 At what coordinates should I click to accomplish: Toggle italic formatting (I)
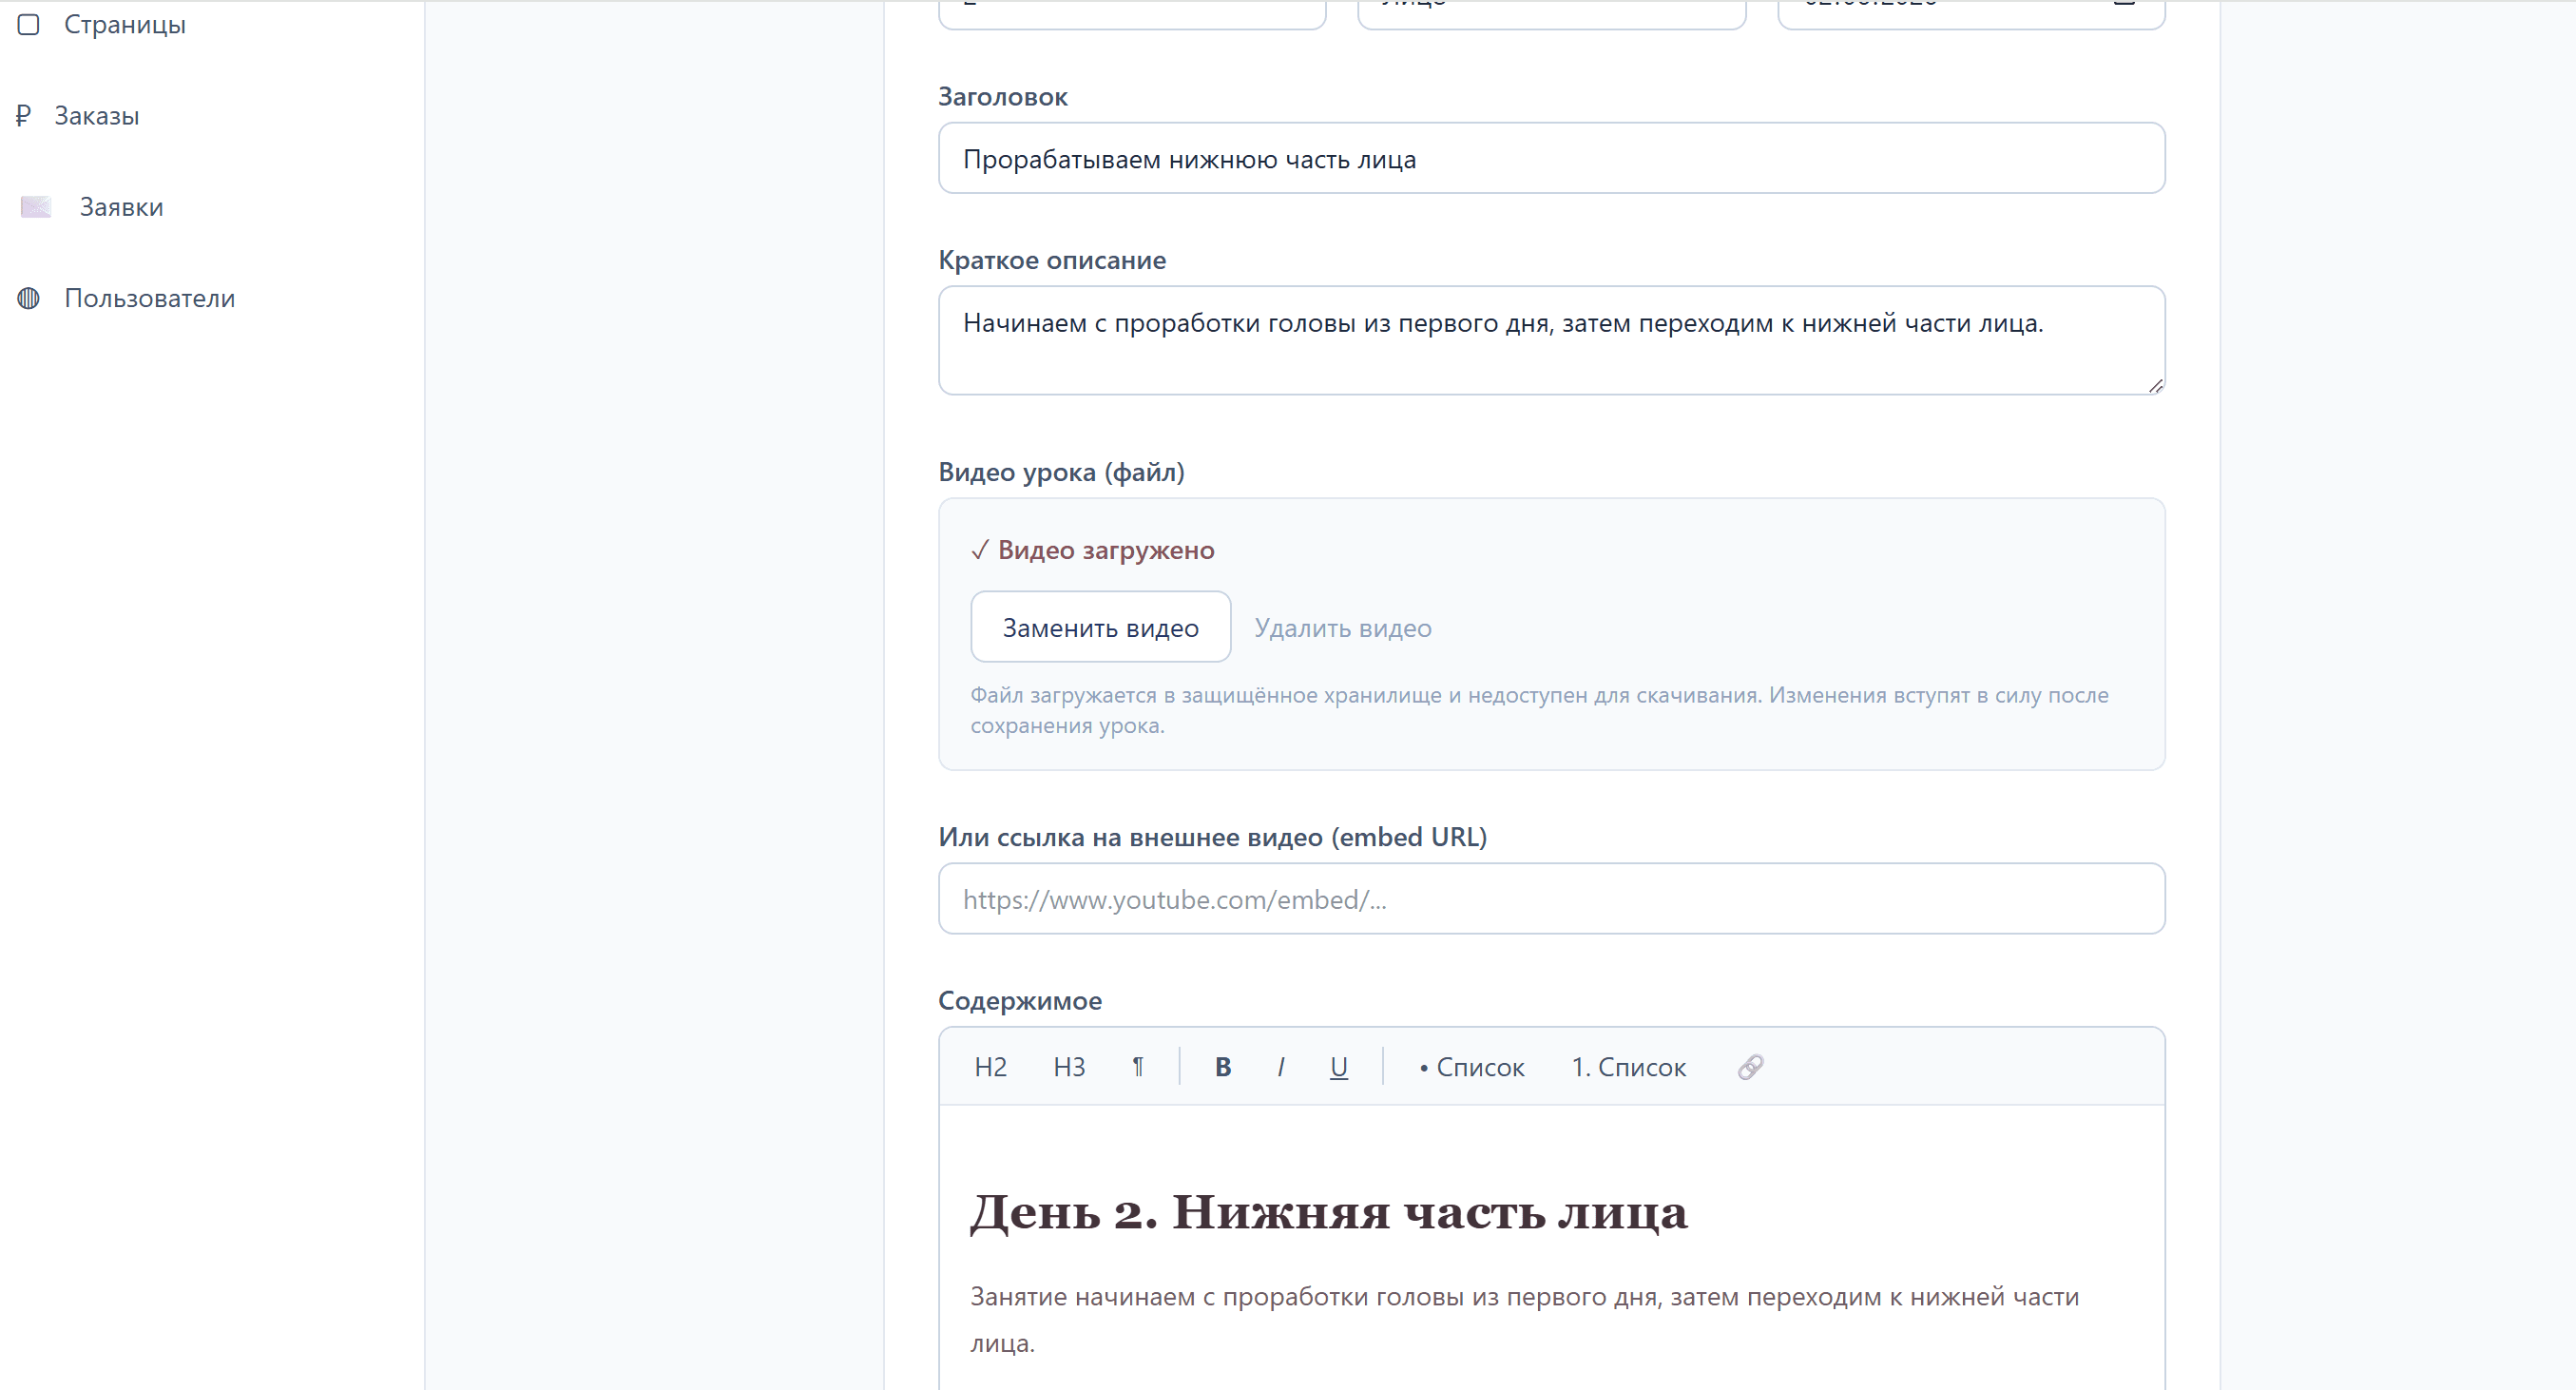[x=1281, y=1067]
